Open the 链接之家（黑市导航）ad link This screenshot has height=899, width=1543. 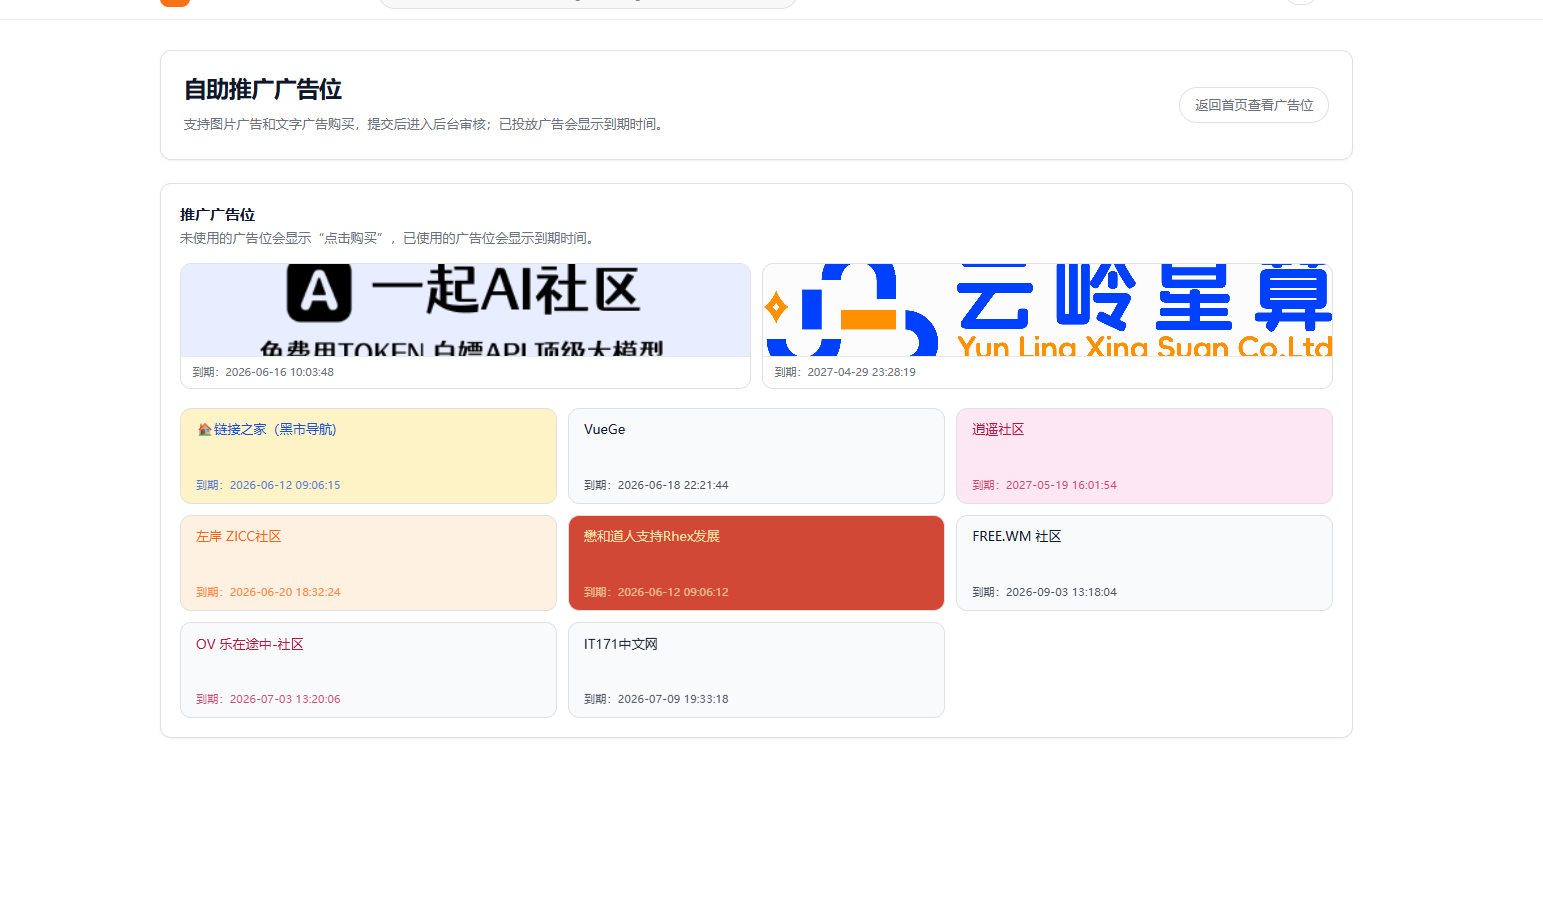275,429
